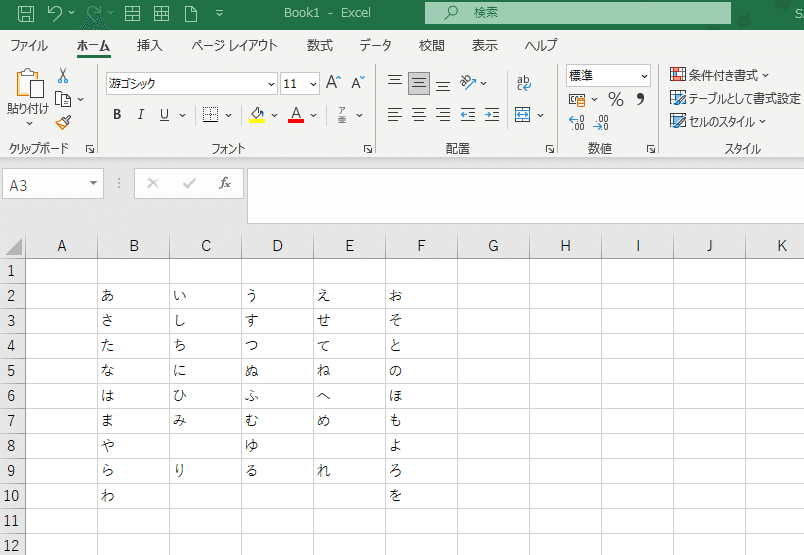Click the insert function fx button

point(225,183)
